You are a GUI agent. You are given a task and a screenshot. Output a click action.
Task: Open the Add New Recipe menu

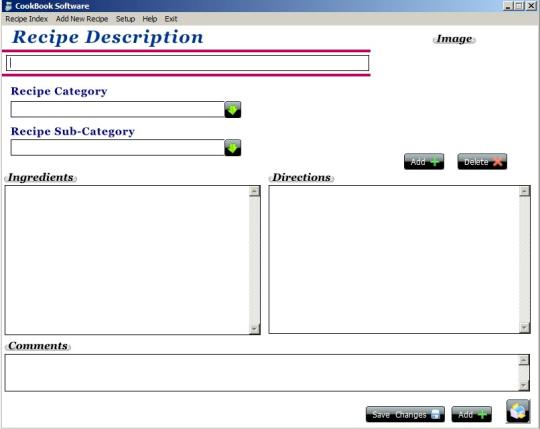[82, 19]
